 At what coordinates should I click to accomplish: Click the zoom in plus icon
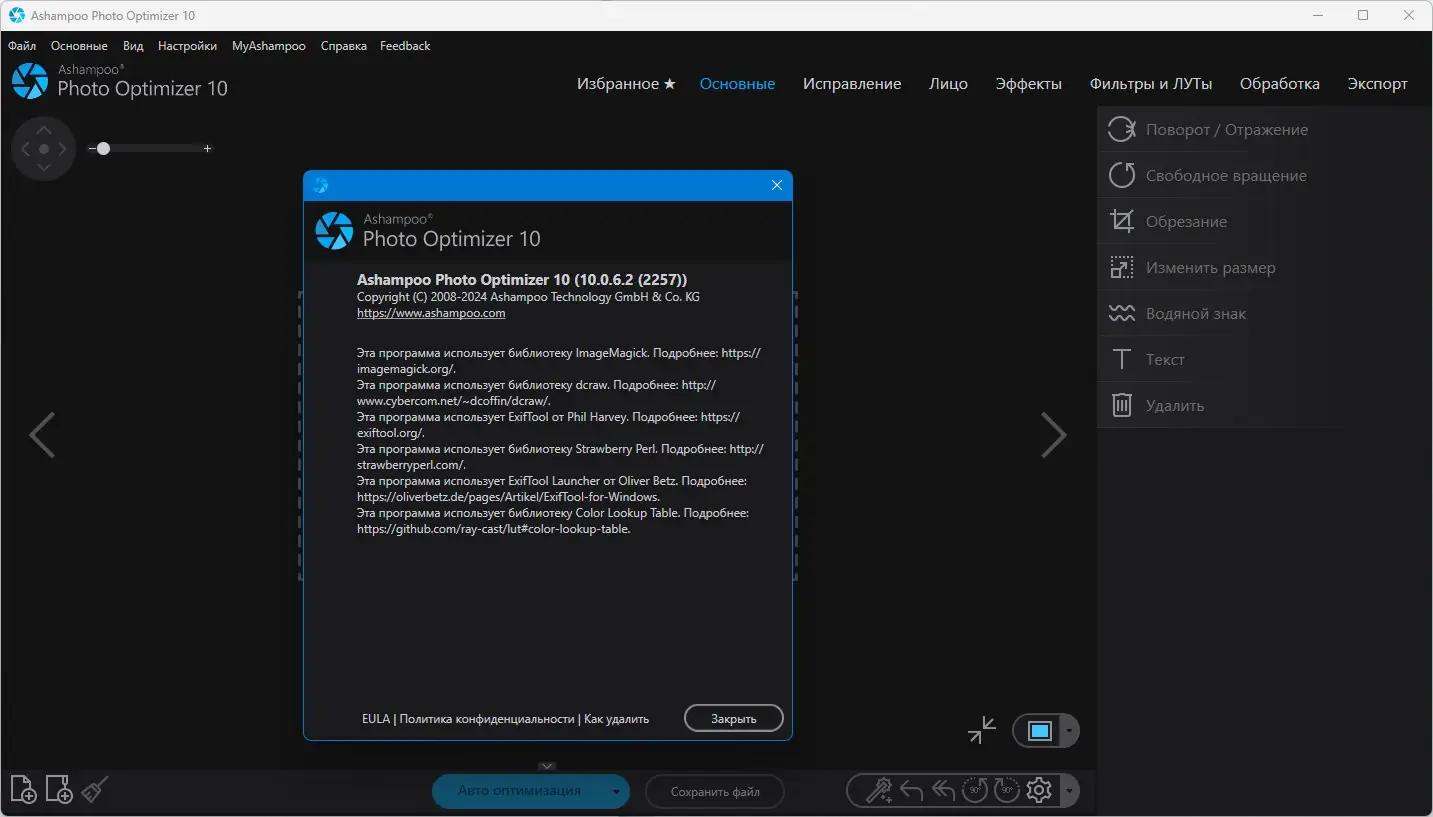pos(208,148)
